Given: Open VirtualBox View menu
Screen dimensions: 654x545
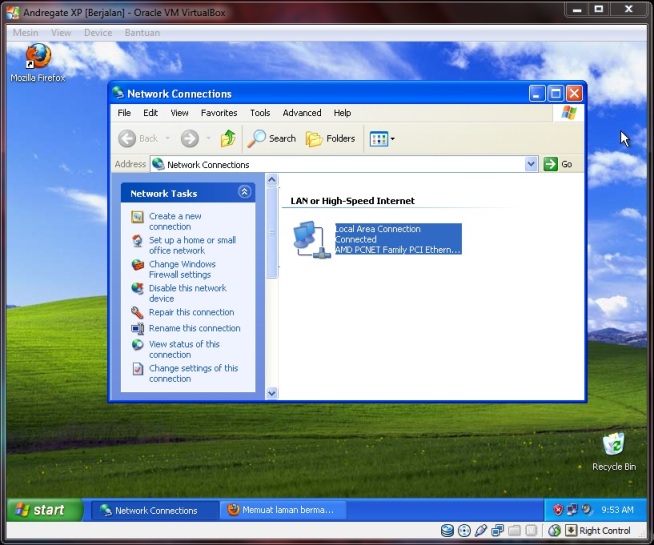Looking at the screenshot, I should pyautogui.click(x=61, y=33).
